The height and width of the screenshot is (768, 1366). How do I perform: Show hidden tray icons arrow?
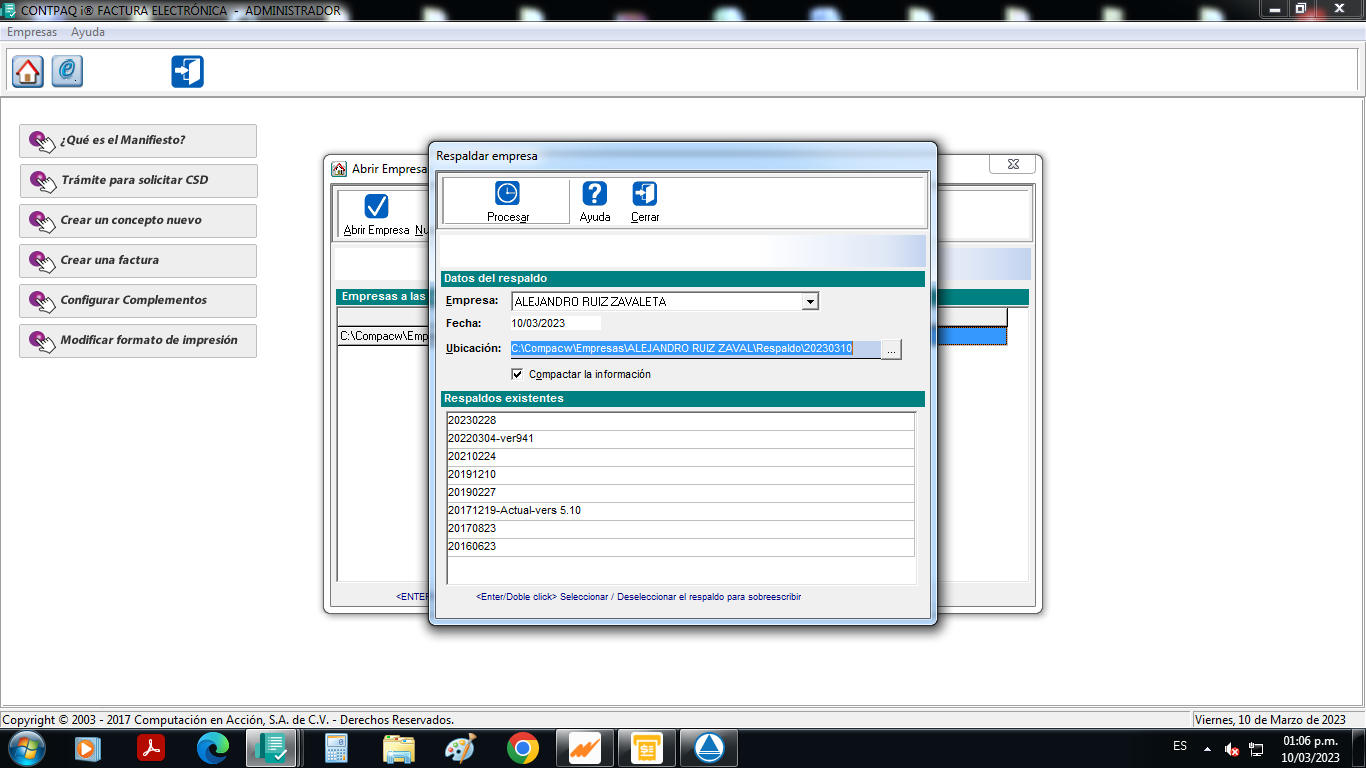pos(1207,749)
